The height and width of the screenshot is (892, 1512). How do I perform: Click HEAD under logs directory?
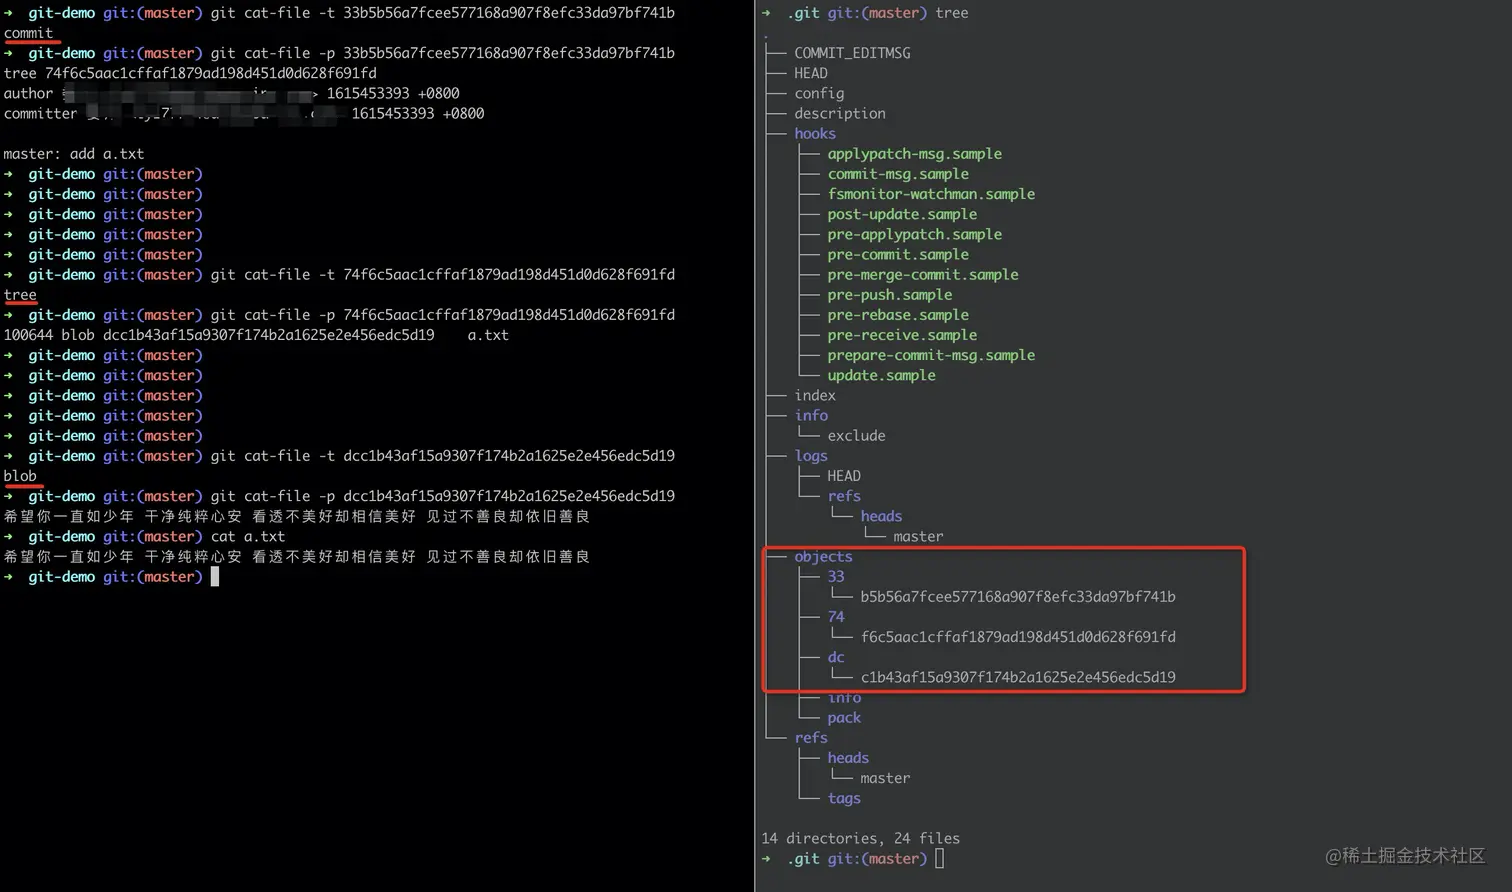point(844,476)
